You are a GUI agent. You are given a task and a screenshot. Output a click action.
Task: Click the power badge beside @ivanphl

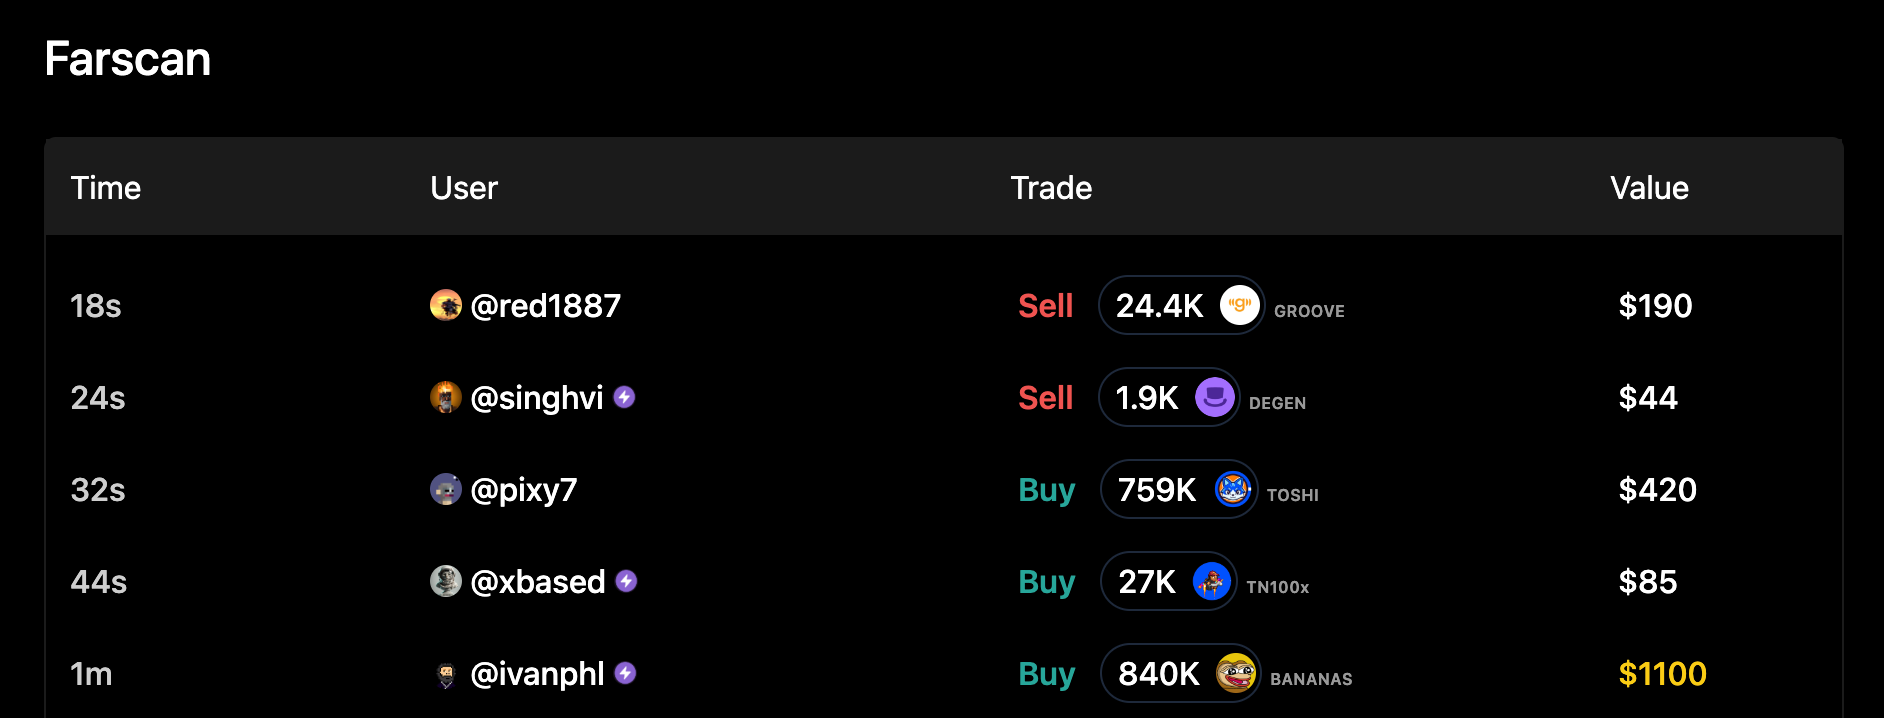tap(625, 673)
